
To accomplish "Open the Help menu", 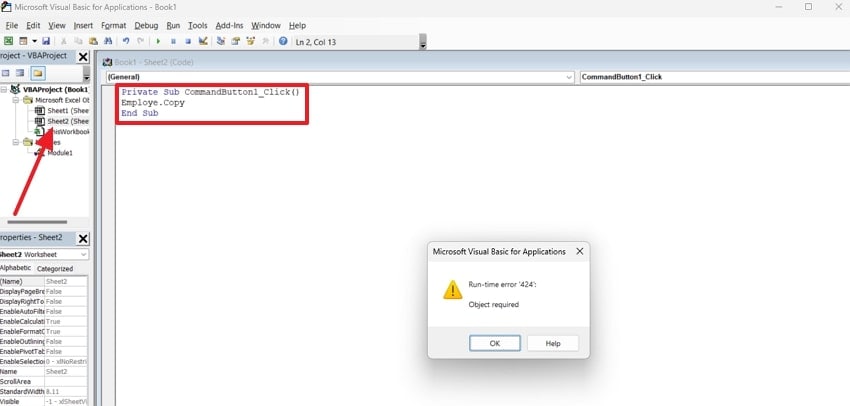I will (297, 25).
